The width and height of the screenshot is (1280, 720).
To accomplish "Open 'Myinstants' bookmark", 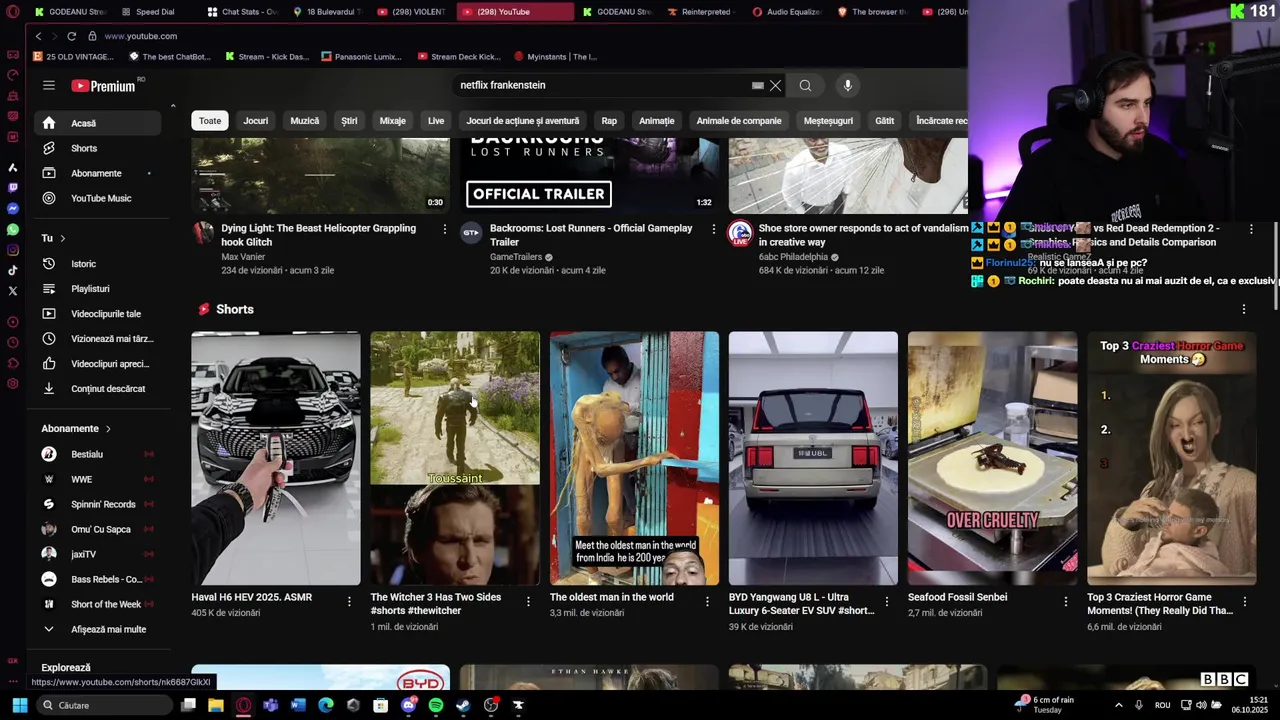I will 555,57.
